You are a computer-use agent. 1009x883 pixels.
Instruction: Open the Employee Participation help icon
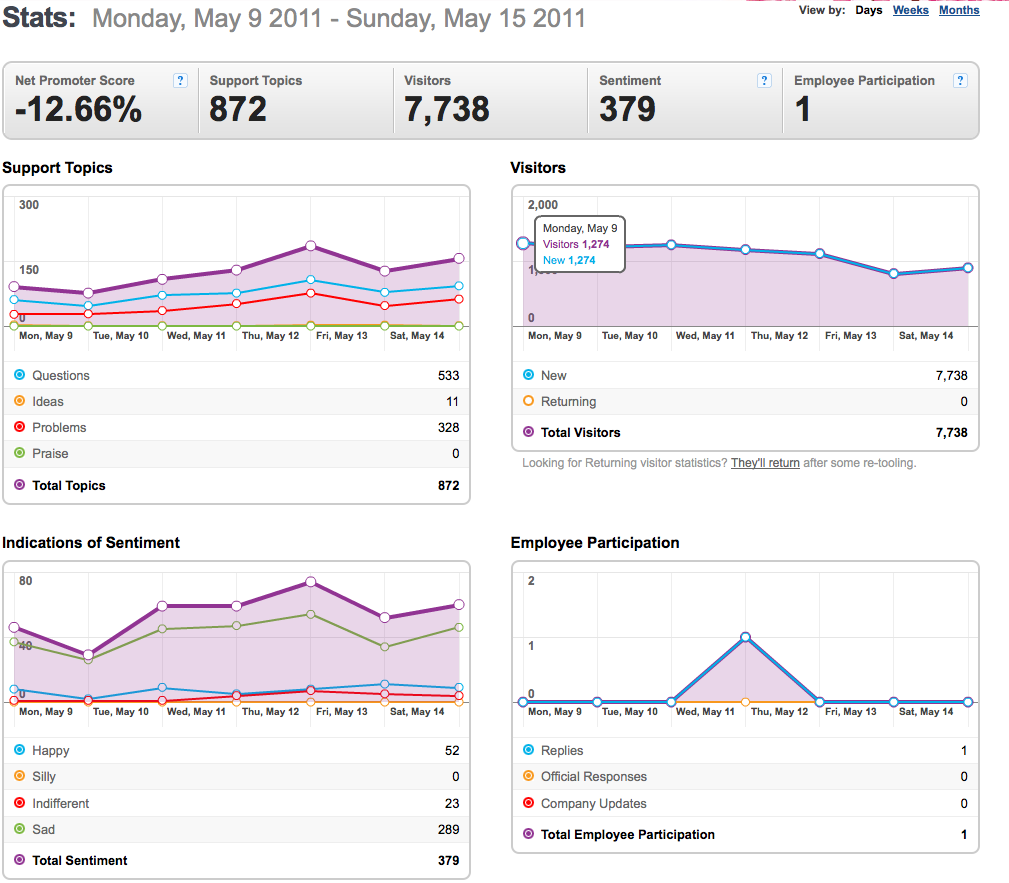pyautogui.click(x=960, y=80)
